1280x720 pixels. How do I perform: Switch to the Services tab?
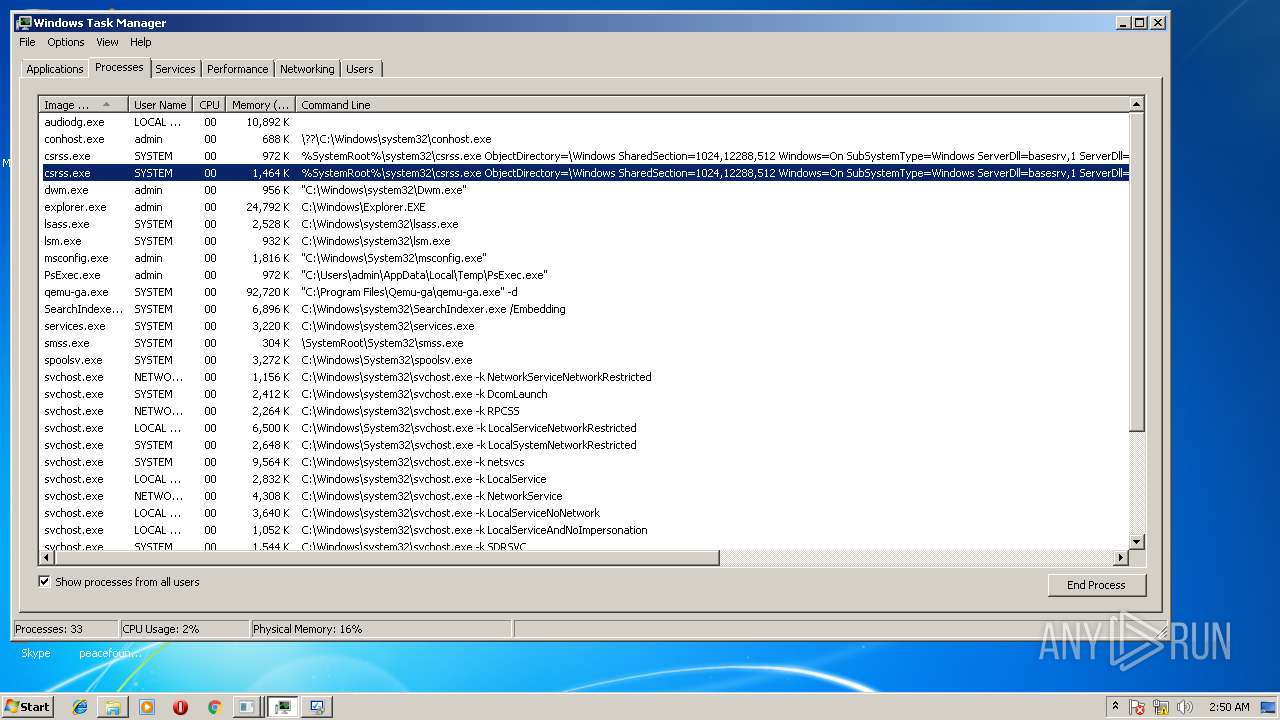click(x=175, y=69)
